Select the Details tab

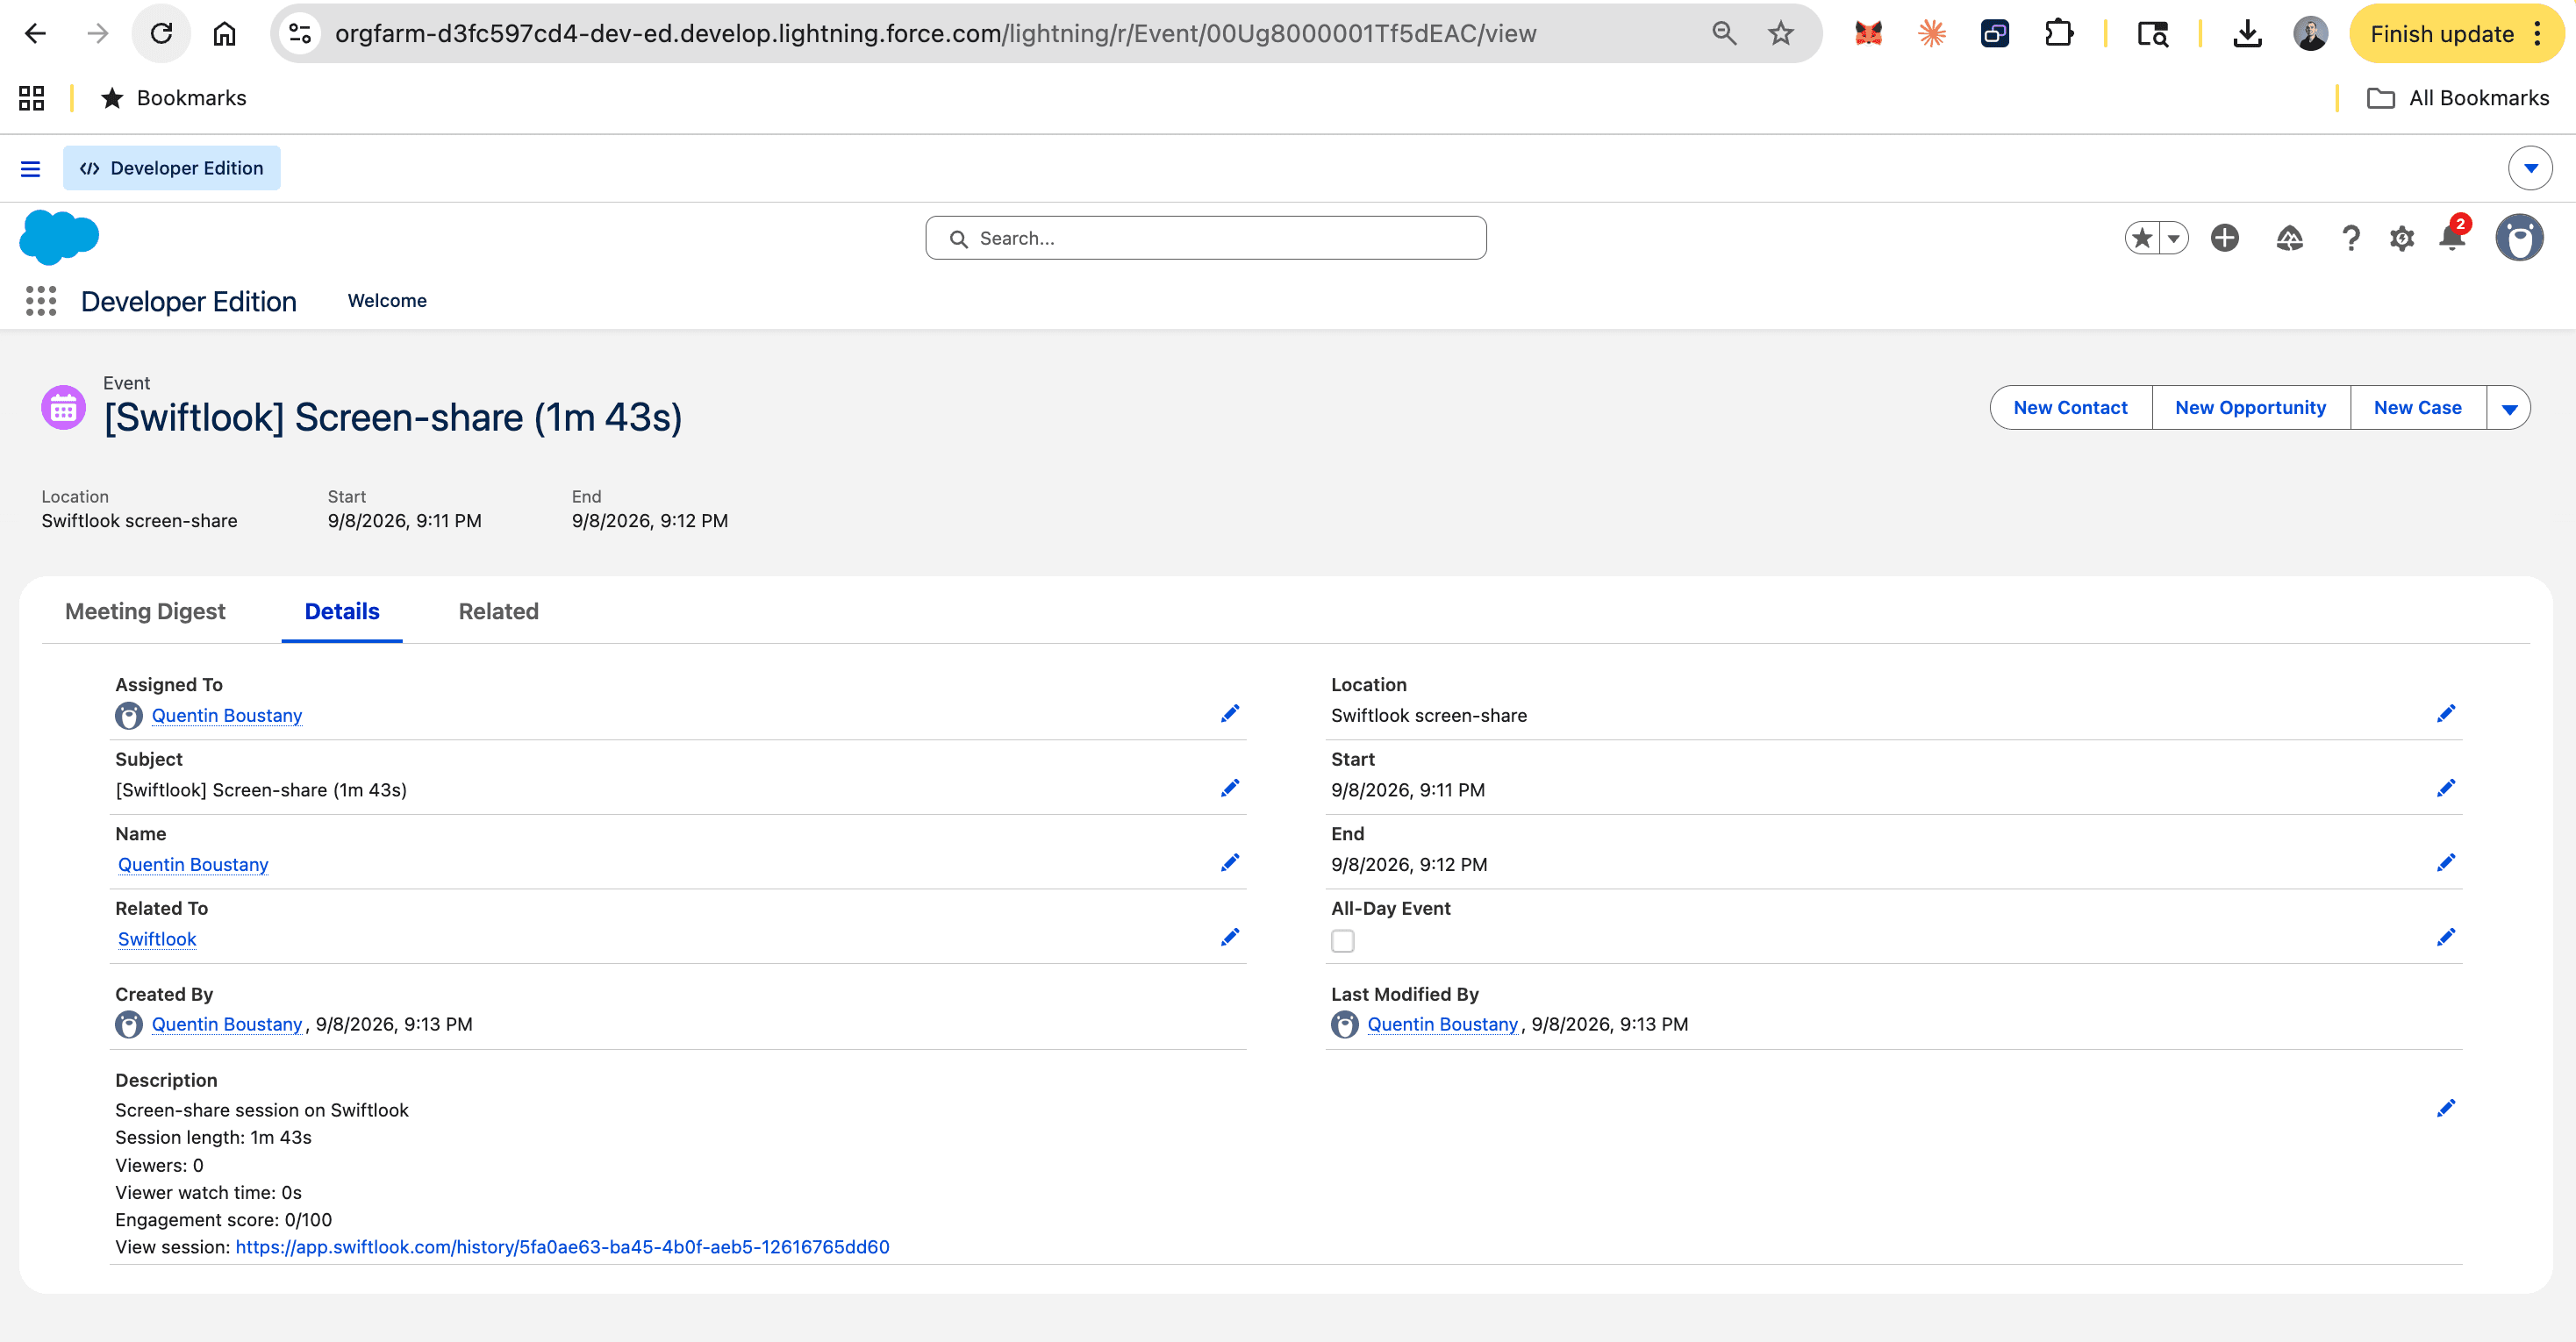pyautogui.click(x=342, y=611)
